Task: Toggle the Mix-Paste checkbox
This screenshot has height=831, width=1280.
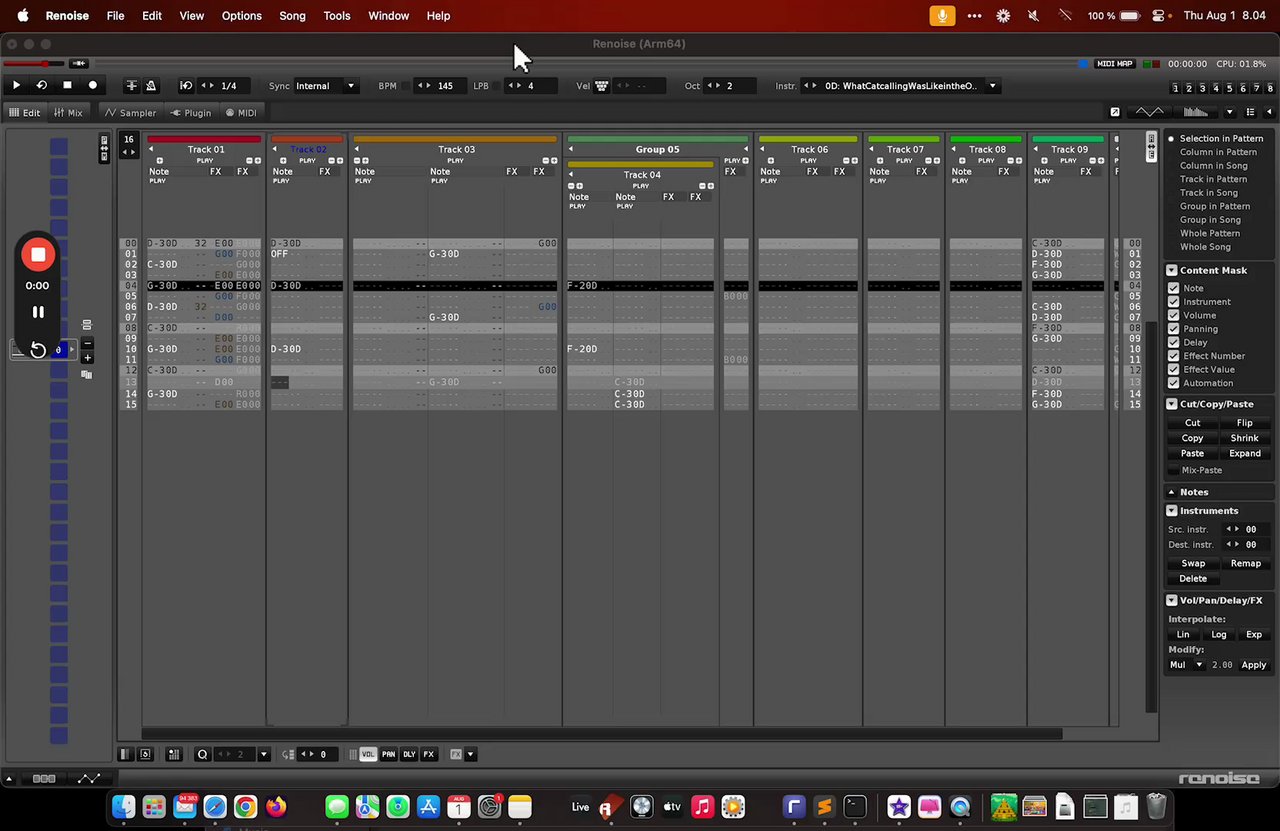Action: 1174,470
